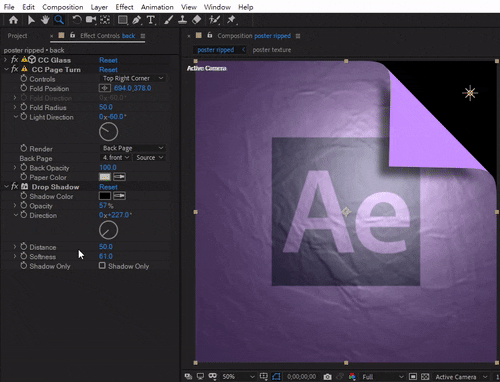
Task: Click the Home icon in toolbar
Action: [13, 20]
